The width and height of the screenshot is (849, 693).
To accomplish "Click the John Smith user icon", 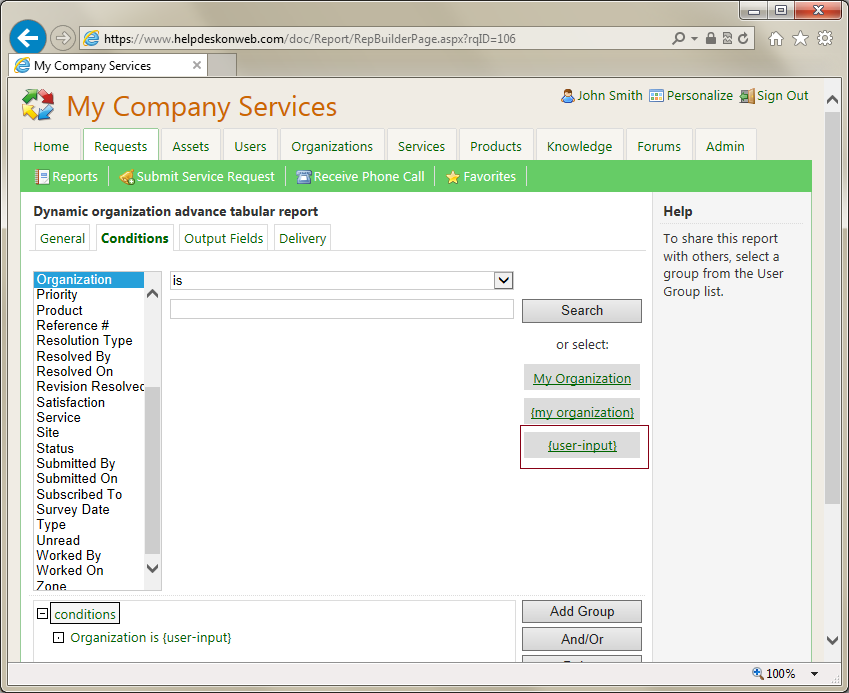I will (568, 96).
